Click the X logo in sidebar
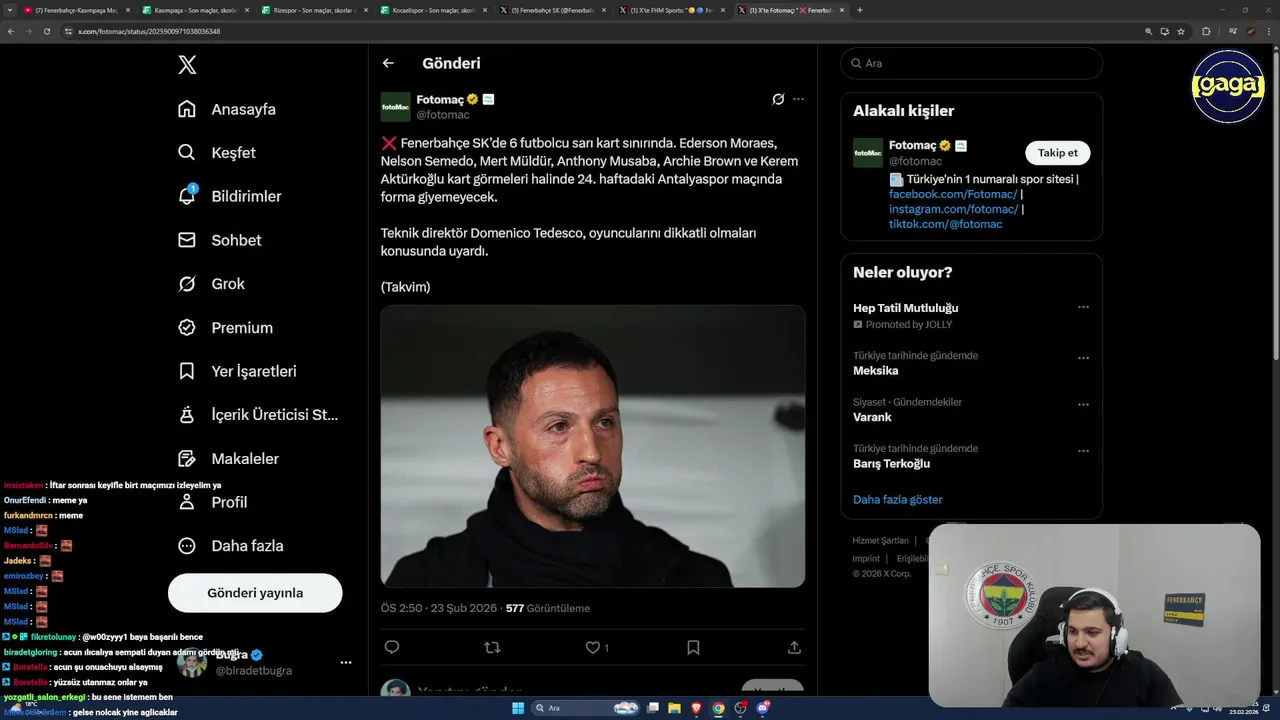The image size is (1280, 720). pos(187,65)
